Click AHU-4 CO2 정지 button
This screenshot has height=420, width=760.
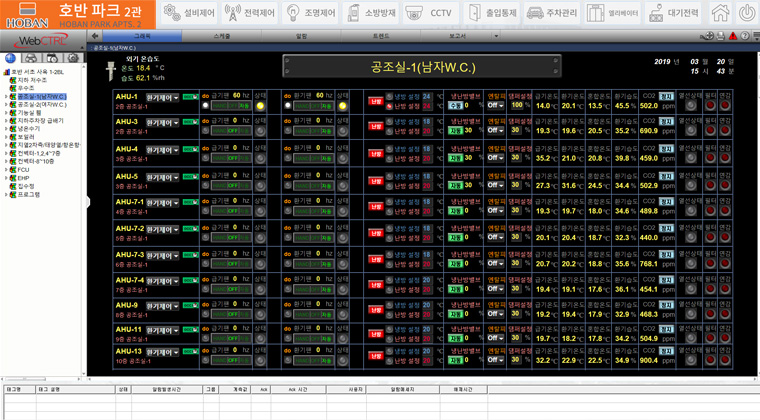tap(666, 149)
